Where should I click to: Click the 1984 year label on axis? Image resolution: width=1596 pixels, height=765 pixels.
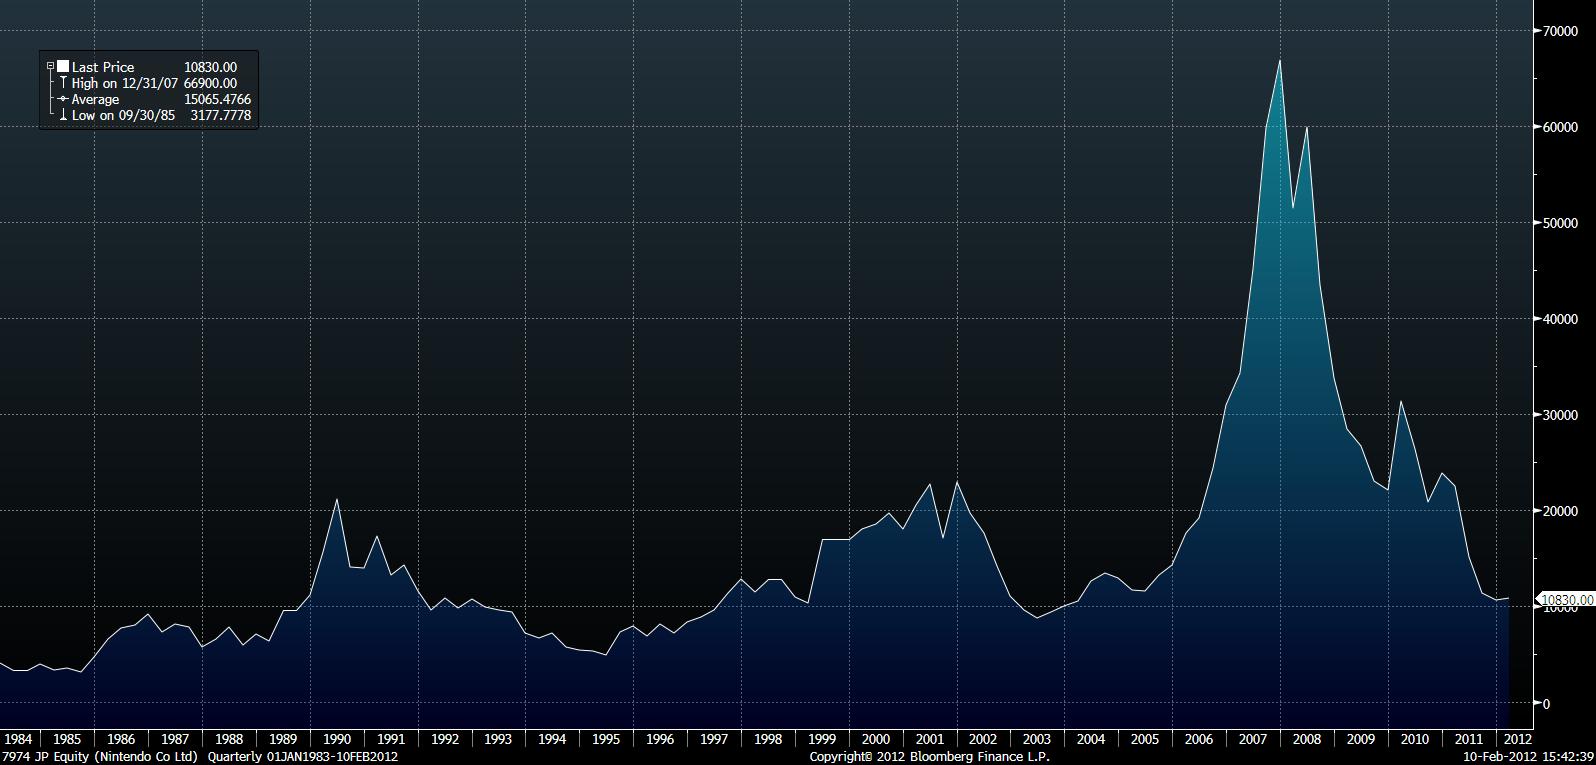18,739
